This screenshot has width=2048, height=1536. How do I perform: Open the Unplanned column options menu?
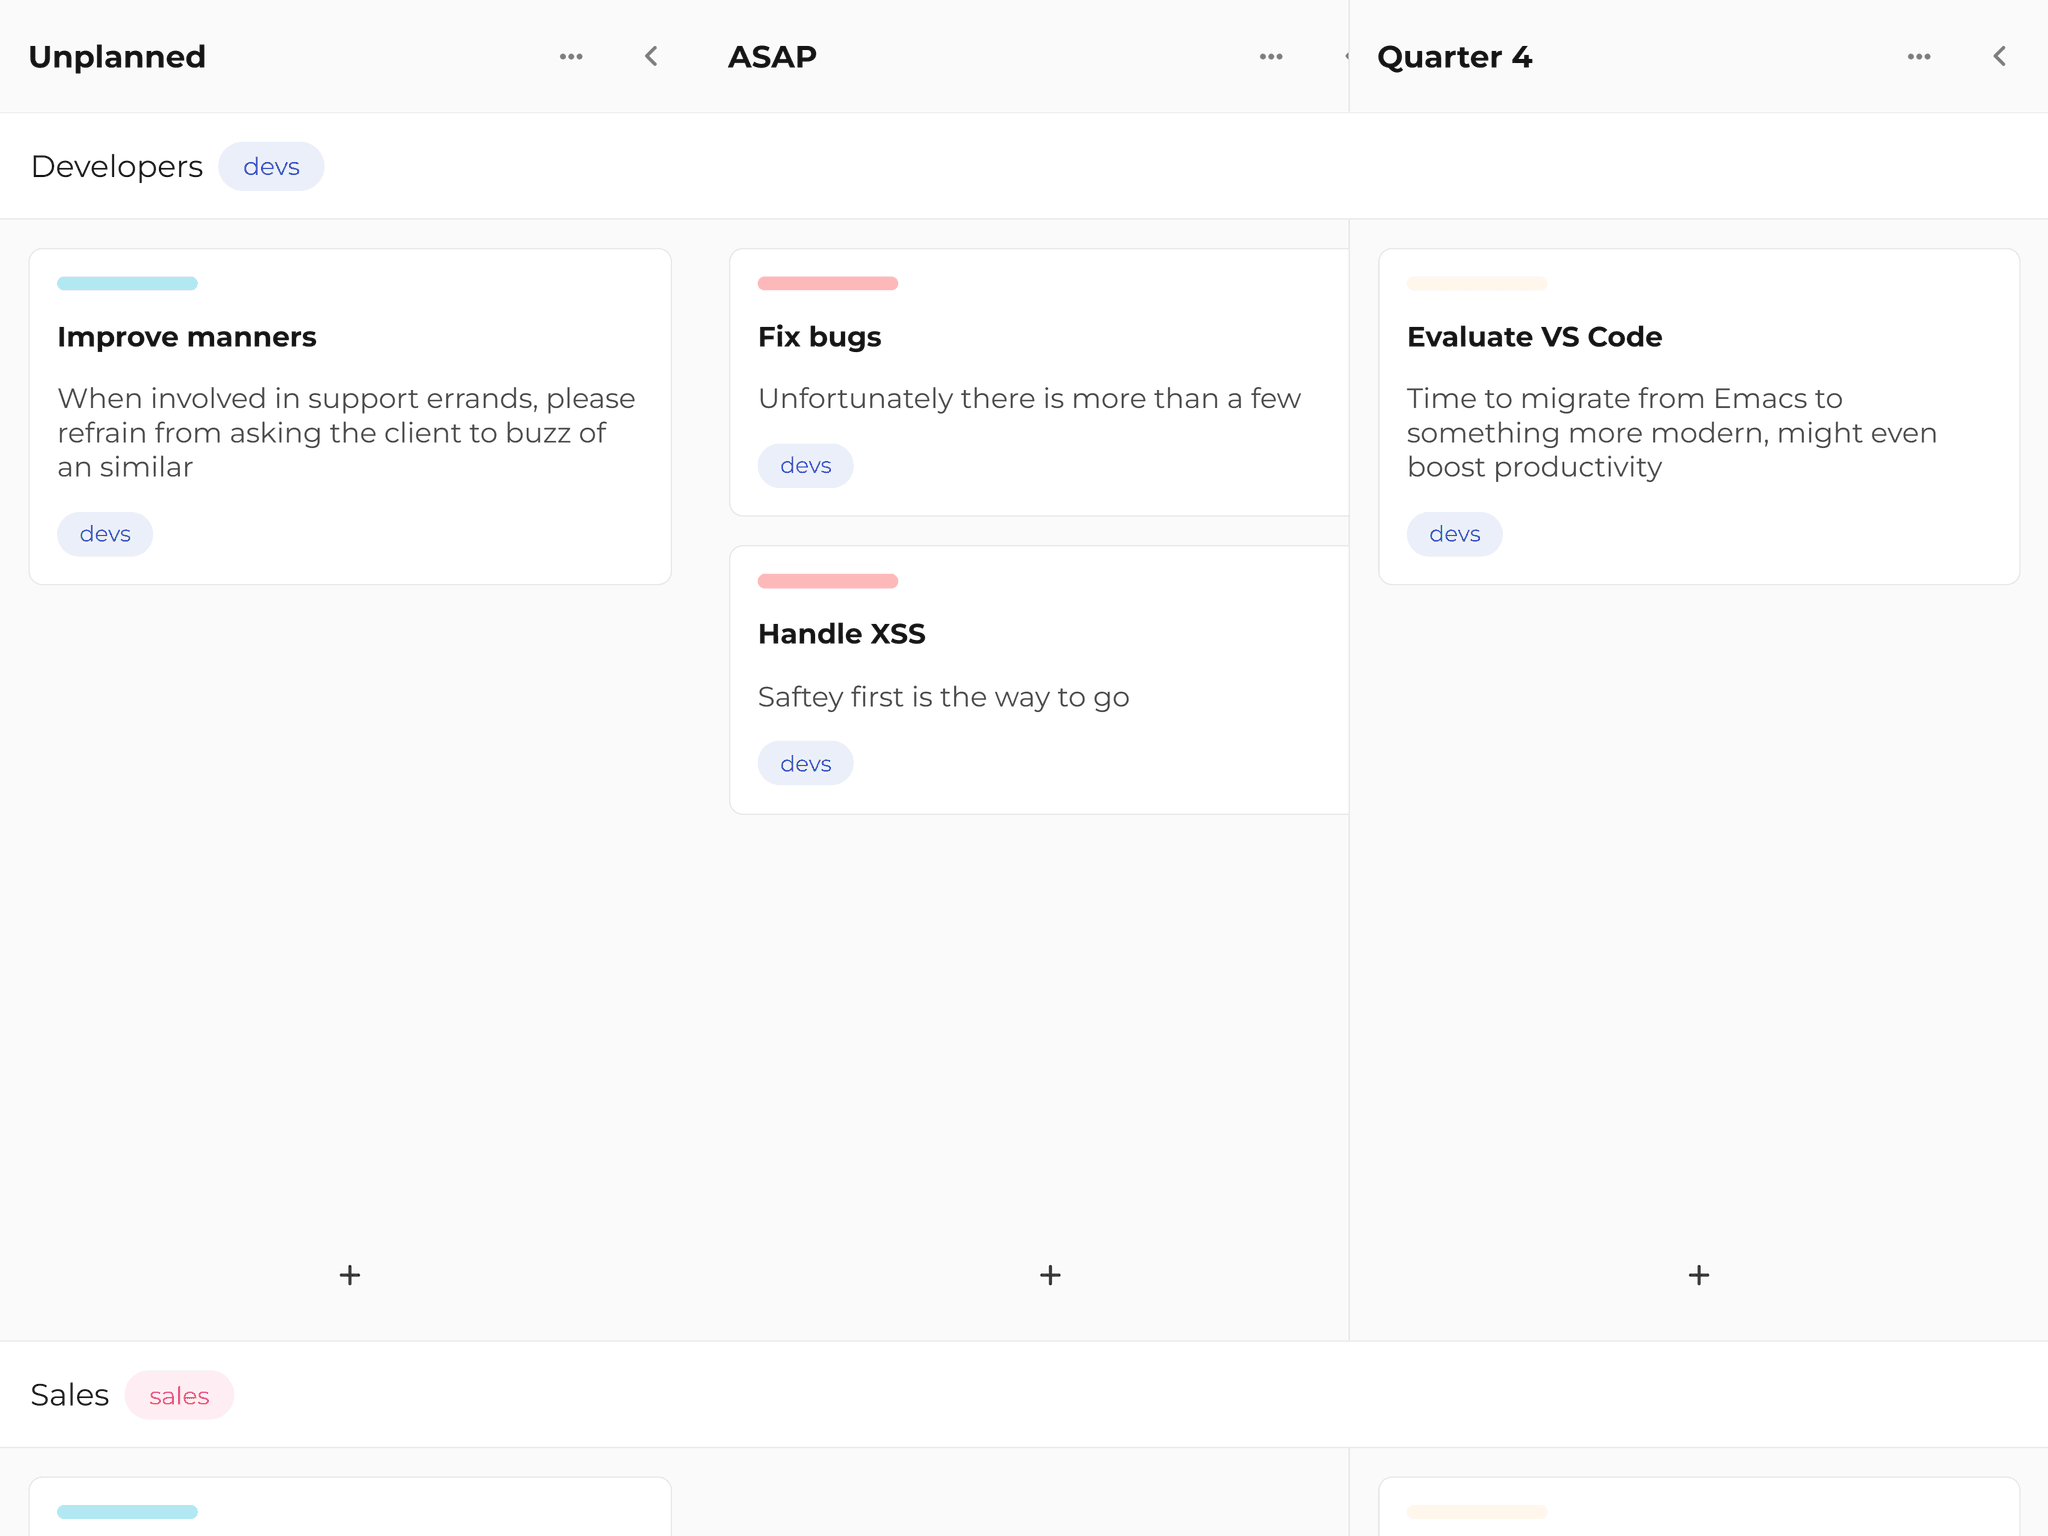pos(571,56)
